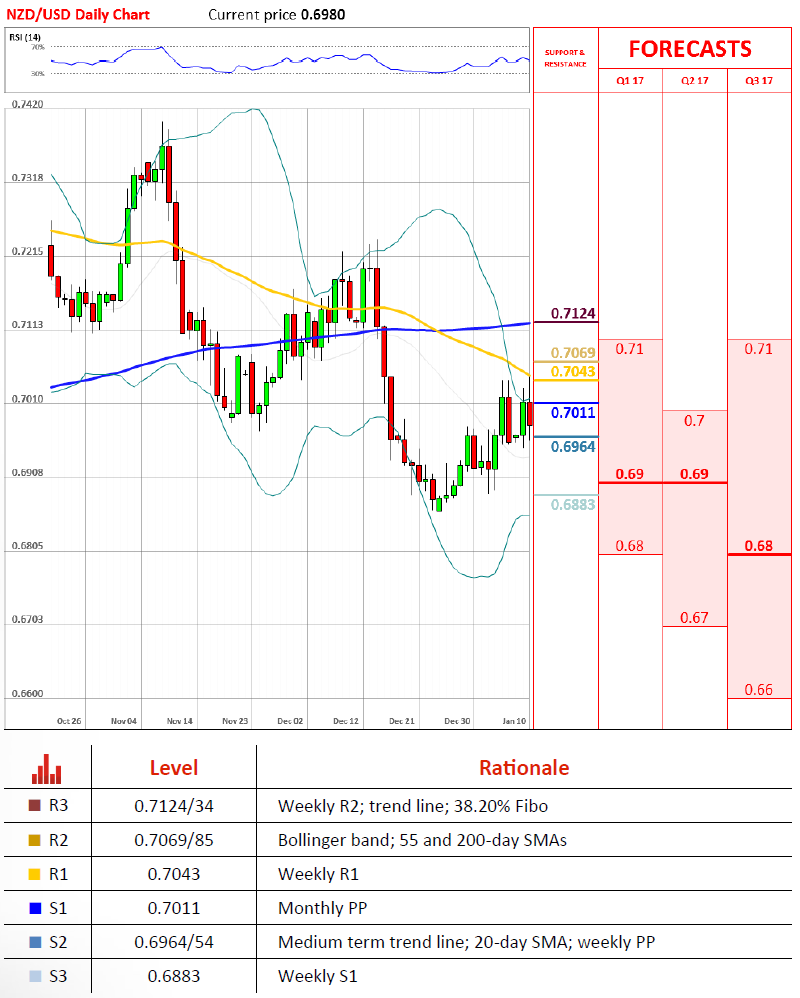Image resolution: width=800 pixels, height=998 pixels.
Task: Click the 0.7043 cell in the Level column
Action: pyautogui.click(x=174, y=874)
